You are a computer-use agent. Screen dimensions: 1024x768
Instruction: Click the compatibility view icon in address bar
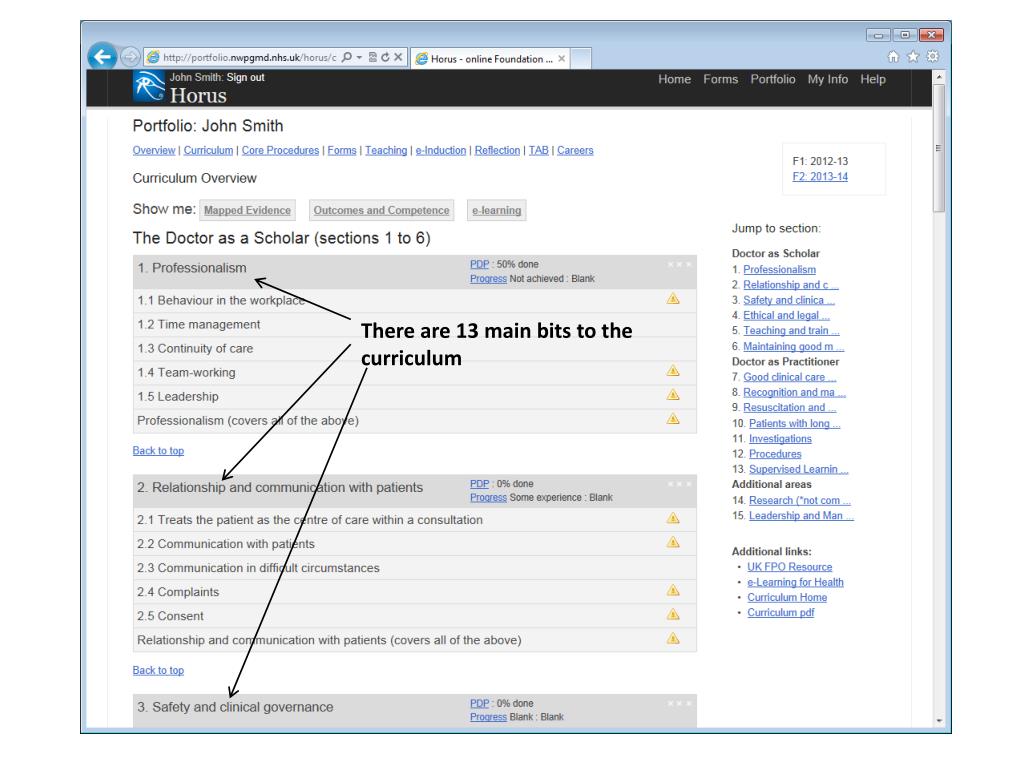372,57
